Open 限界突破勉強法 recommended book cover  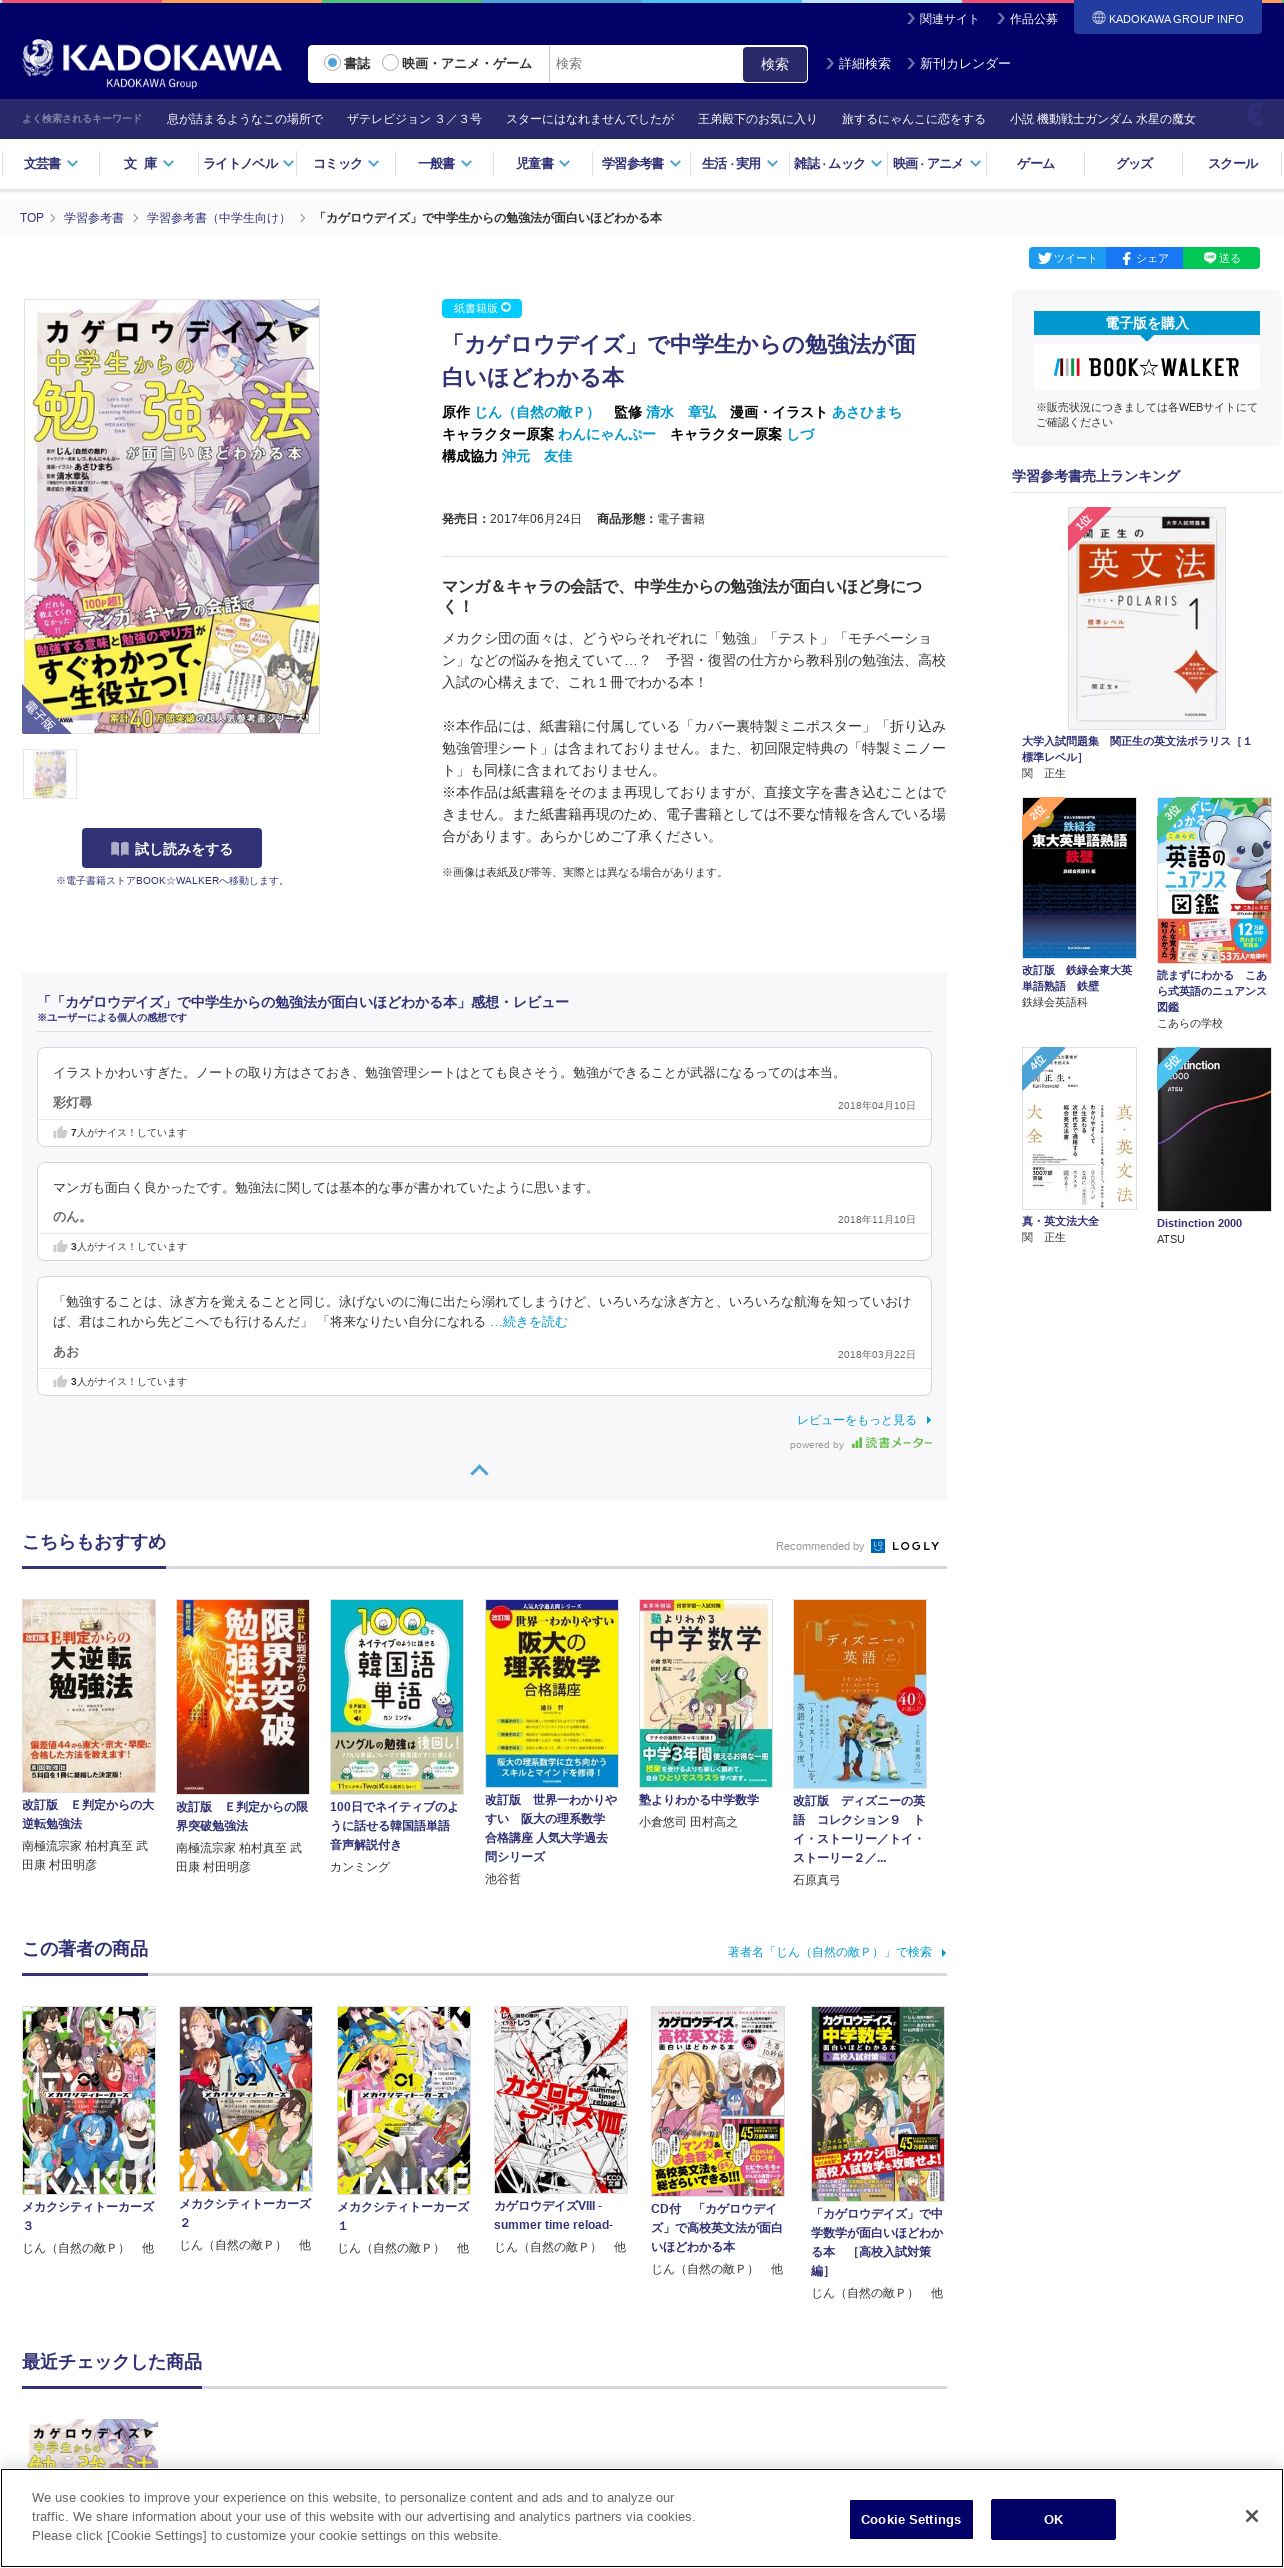click(243, 1695)
